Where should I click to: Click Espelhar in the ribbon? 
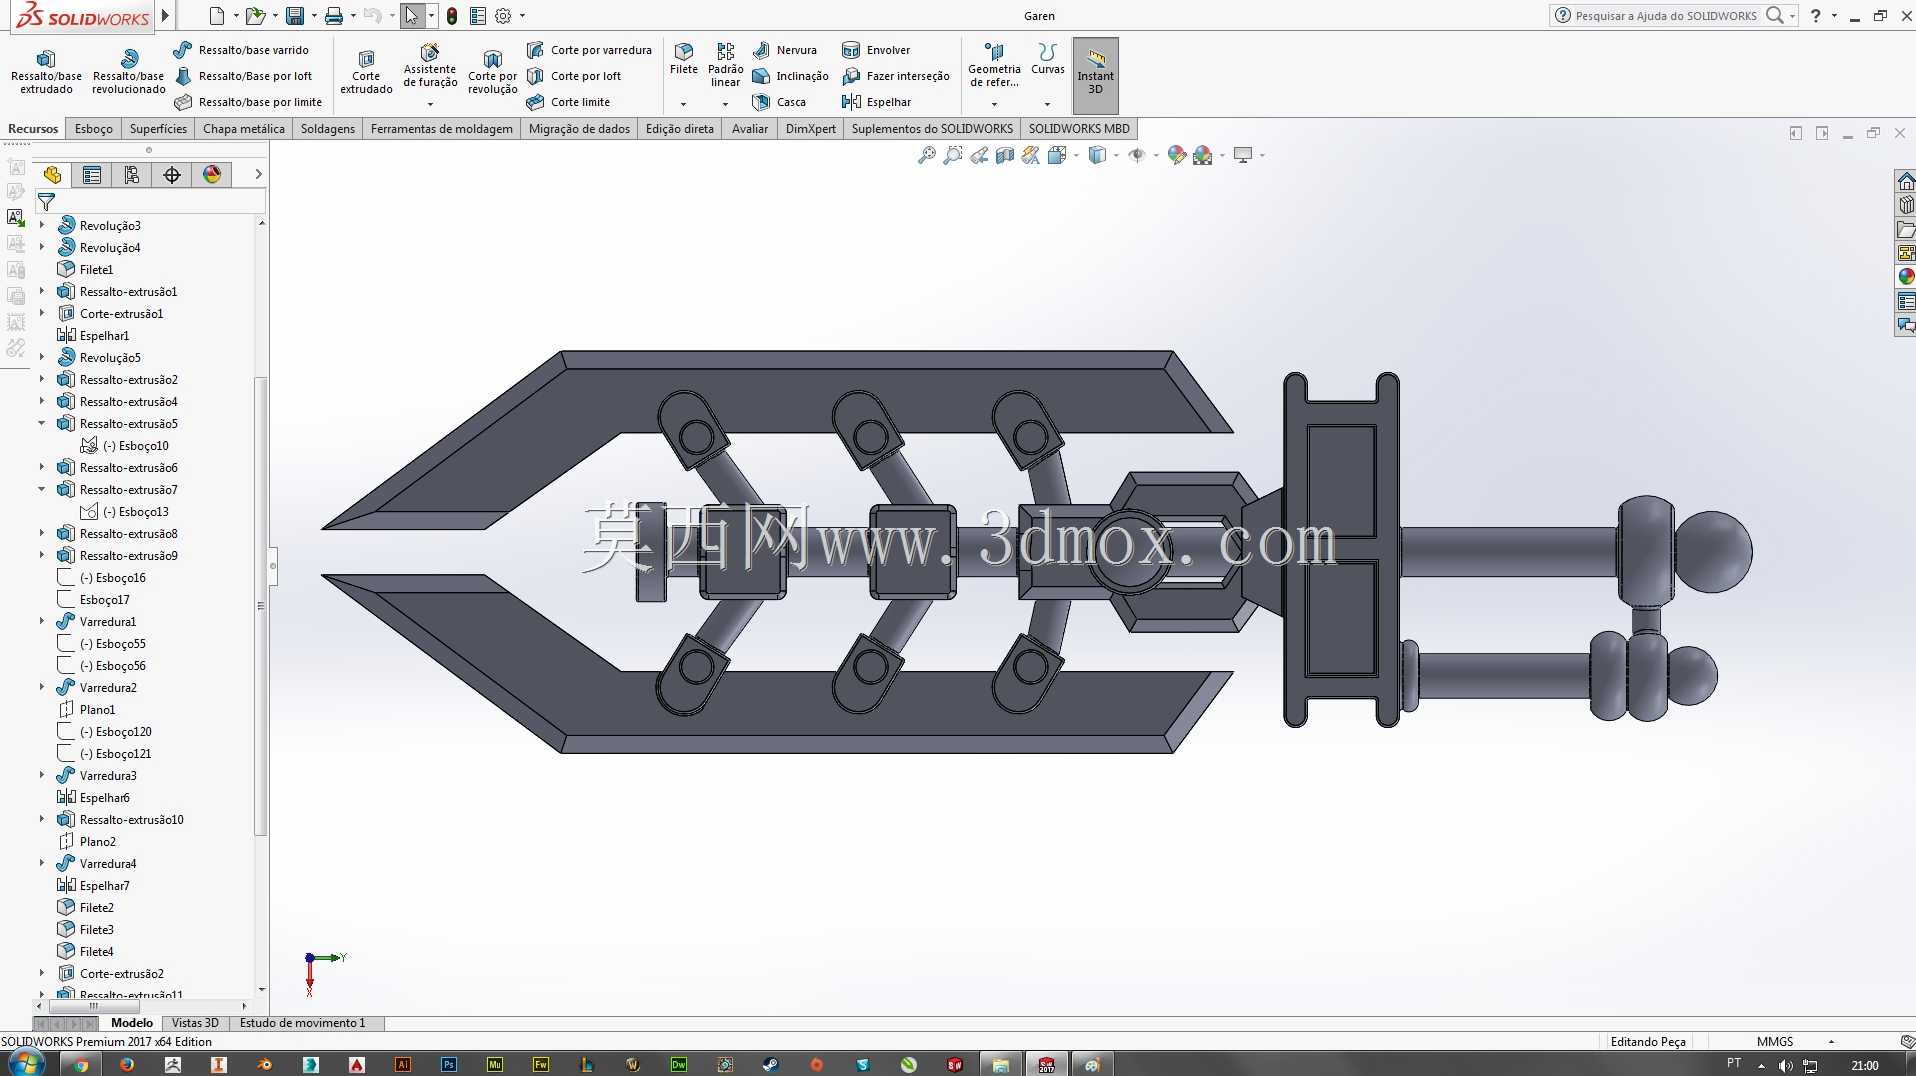coord(877,102)
